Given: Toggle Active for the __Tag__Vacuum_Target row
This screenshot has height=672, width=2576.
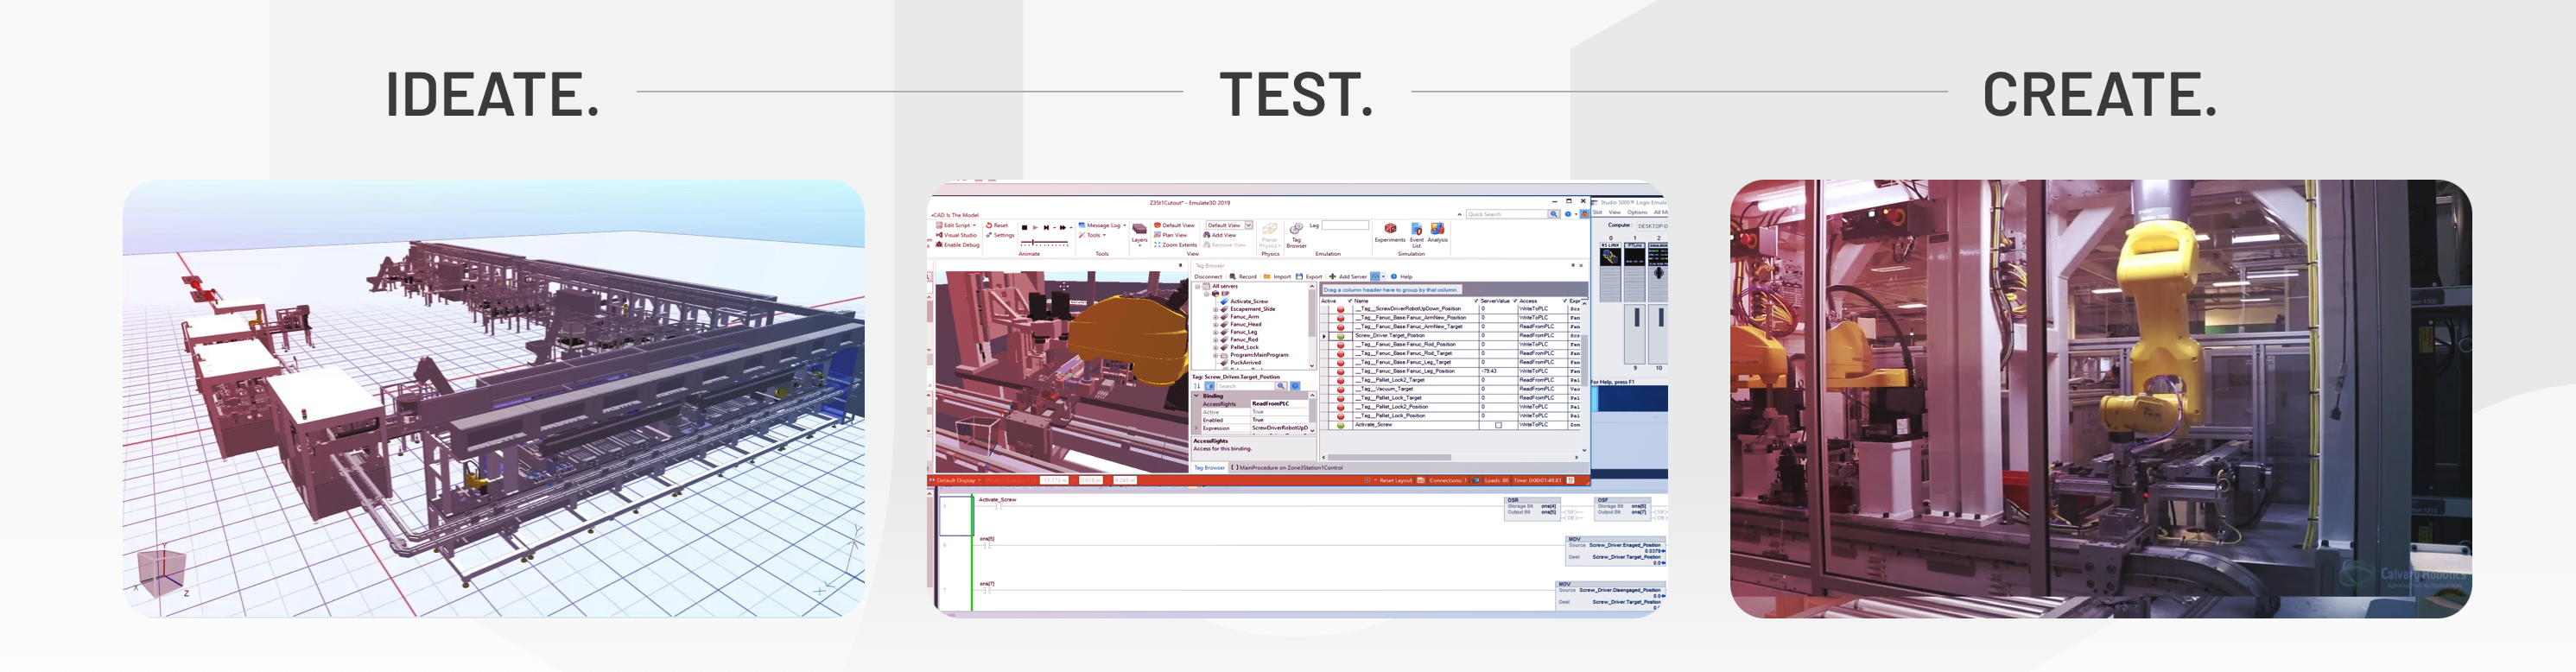Looking at the screenshot, I should pyautogui.click(x=1341, y=389).
